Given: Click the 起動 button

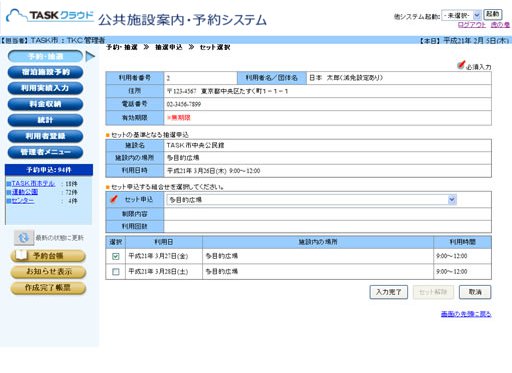Looking at the screenshot, I should click(493, 15).
